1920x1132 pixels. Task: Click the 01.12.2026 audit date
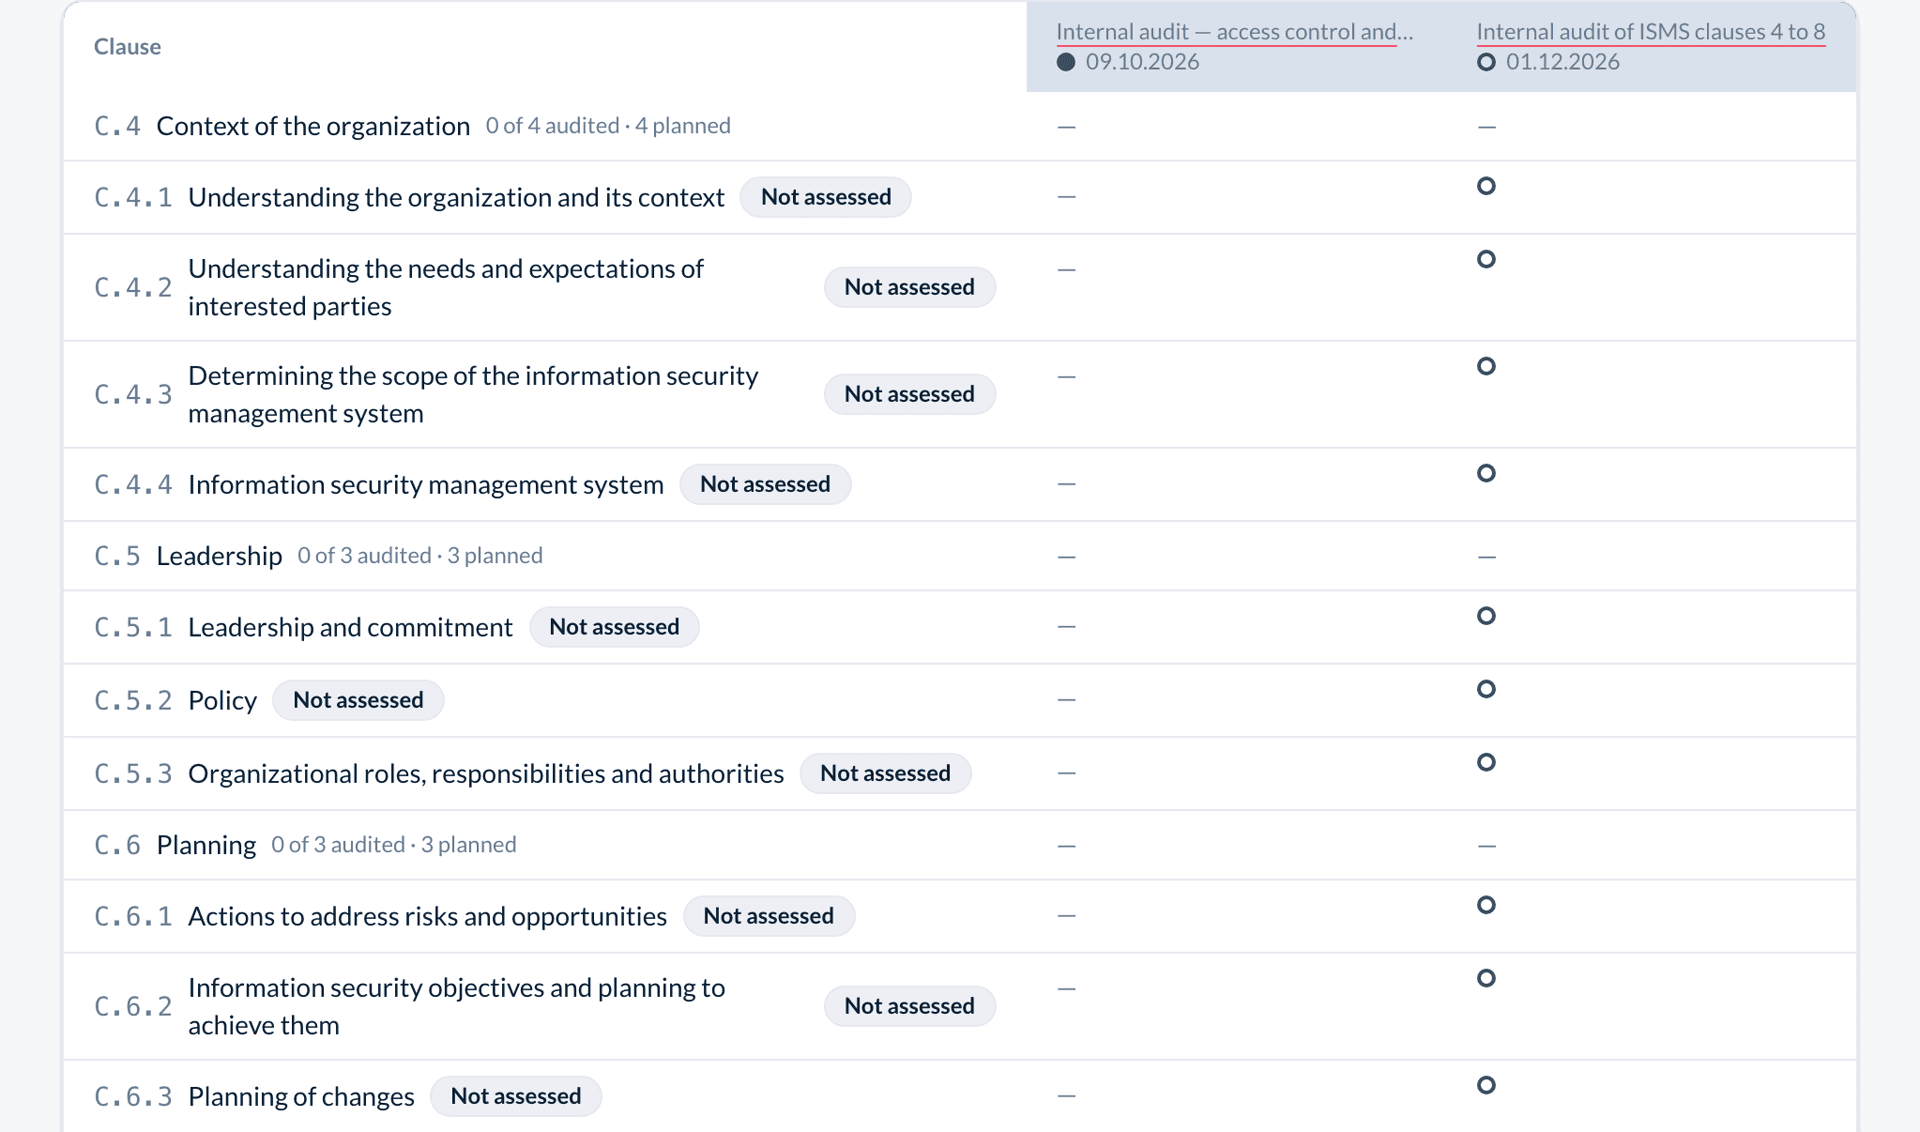coord(1562,62)
